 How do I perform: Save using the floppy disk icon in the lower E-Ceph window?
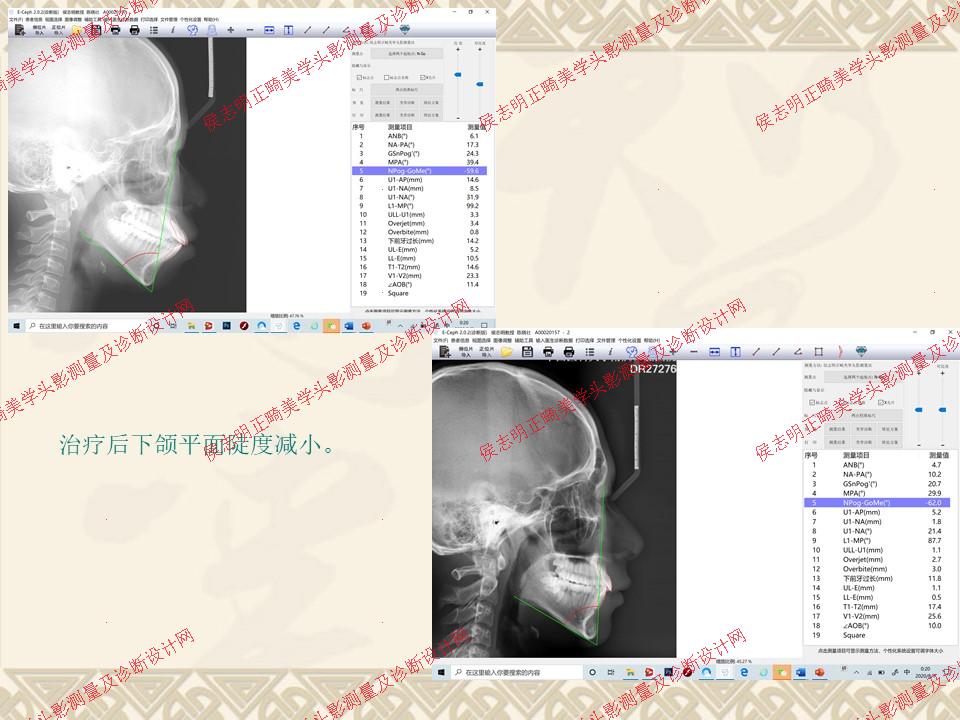point(527,351)
